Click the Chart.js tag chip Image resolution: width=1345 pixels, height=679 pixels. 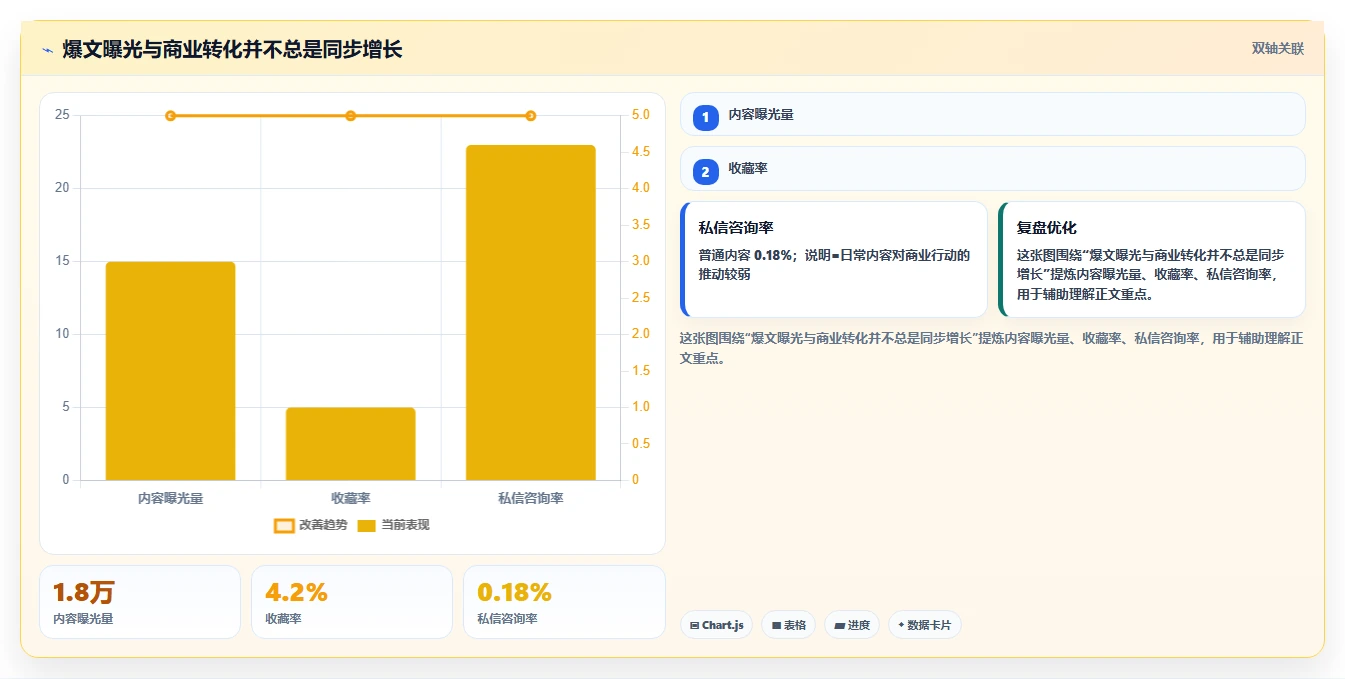point(717,625)
